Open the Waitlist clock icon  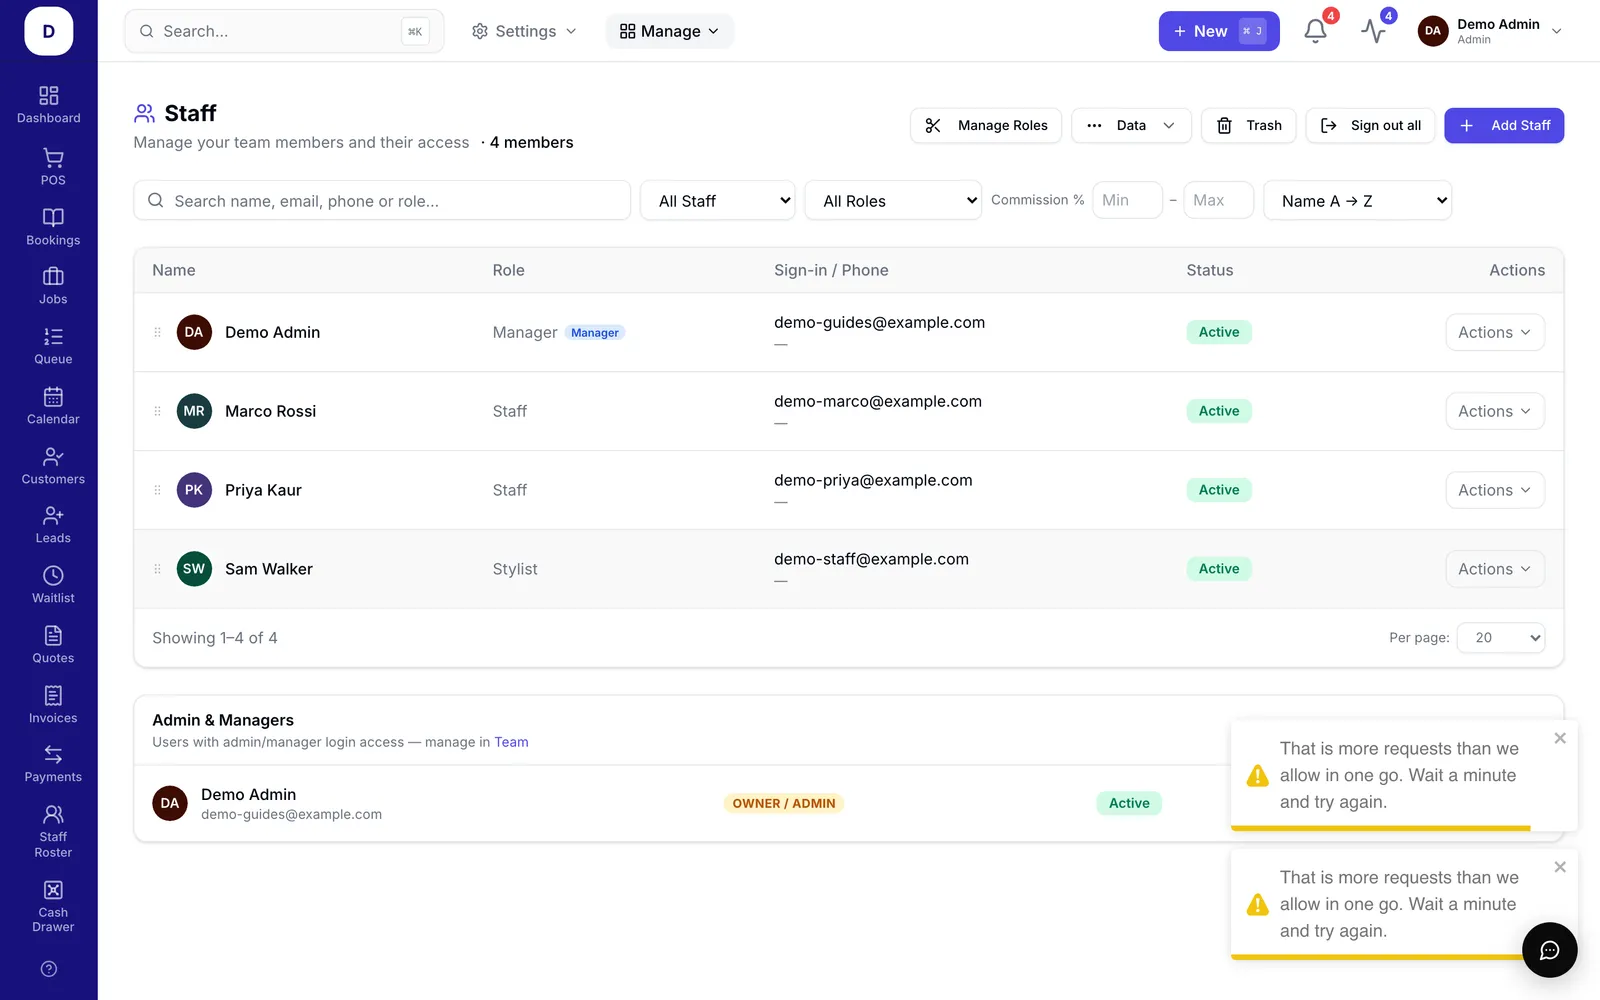(53, 576)
